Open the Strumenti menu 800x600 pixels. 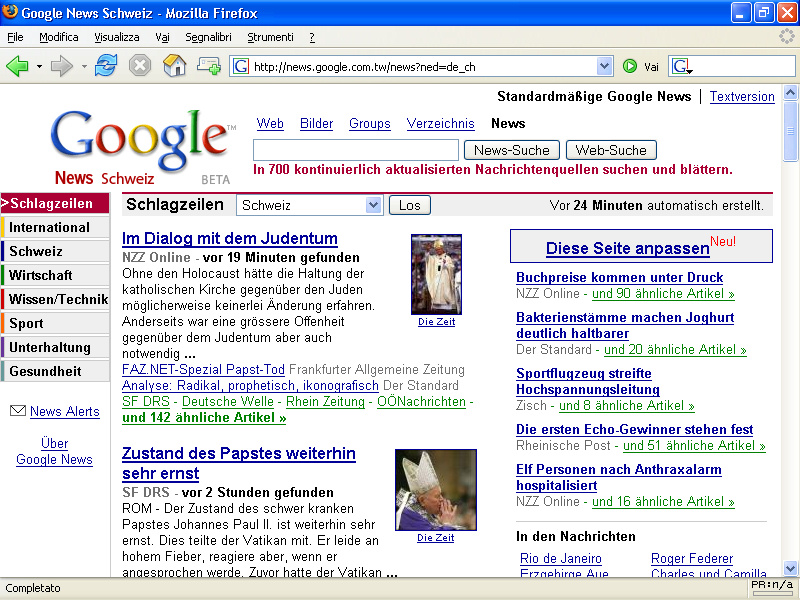click(270, 37)
